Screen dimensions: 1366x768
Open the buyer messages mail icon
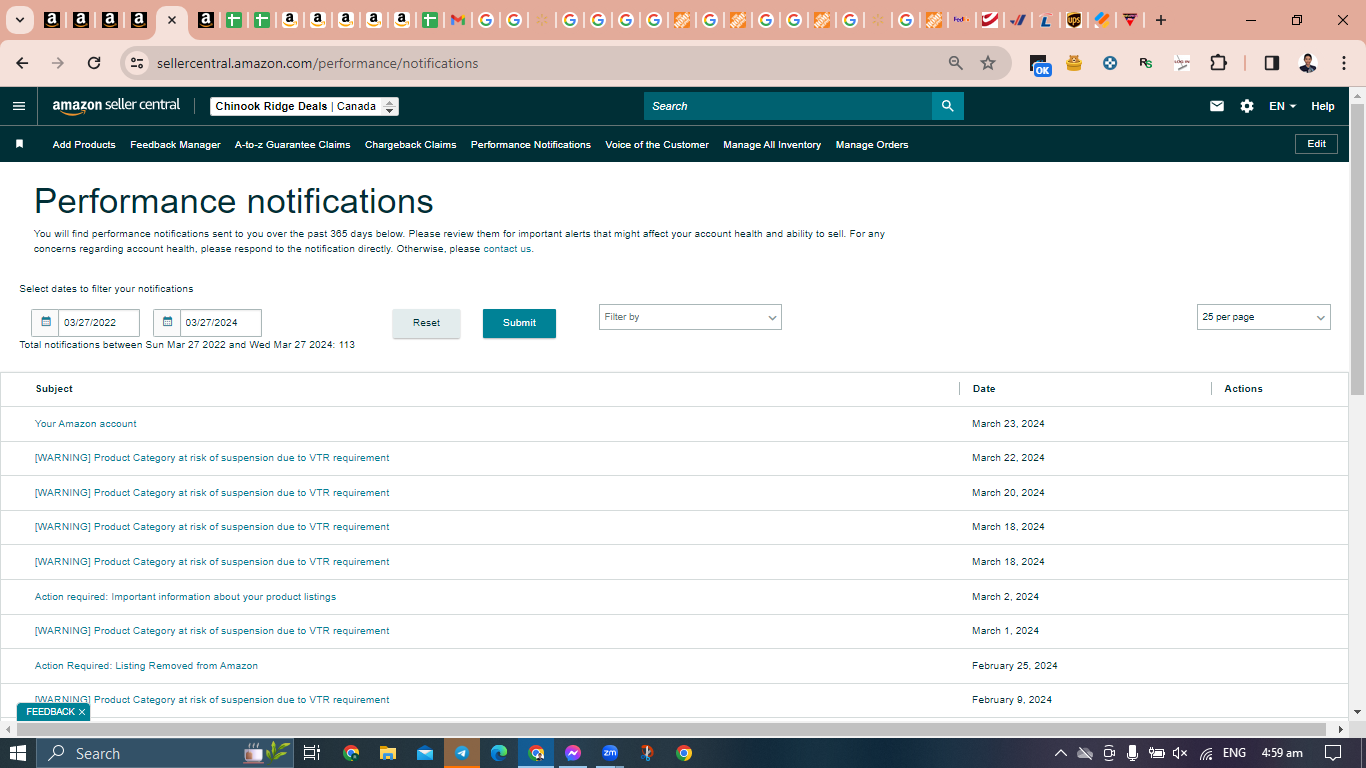click(x=1217, y=106)
